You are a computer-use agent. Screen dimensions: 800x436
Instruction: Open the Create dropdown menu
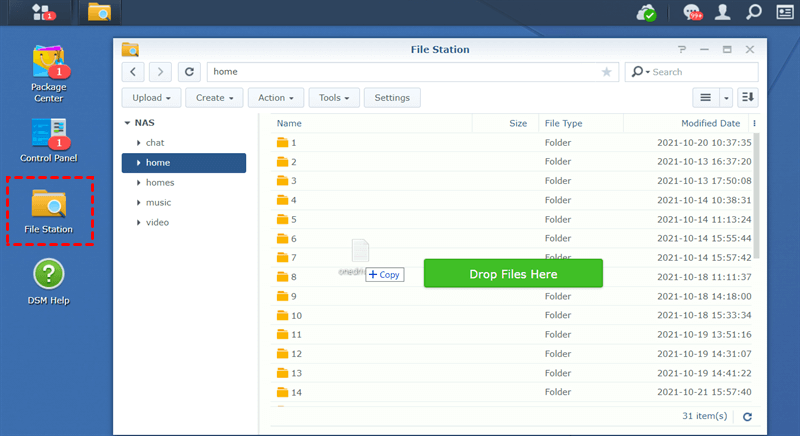(216, 98)
